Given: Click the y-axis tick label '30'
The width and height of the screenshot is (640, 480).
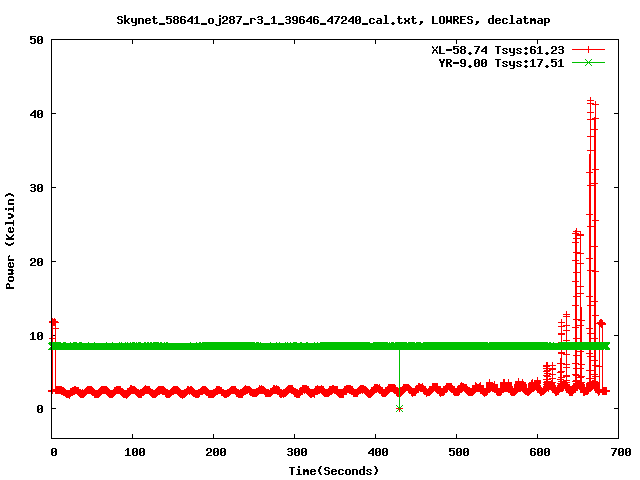Looking at the screenshot, I should coord(37,188).
